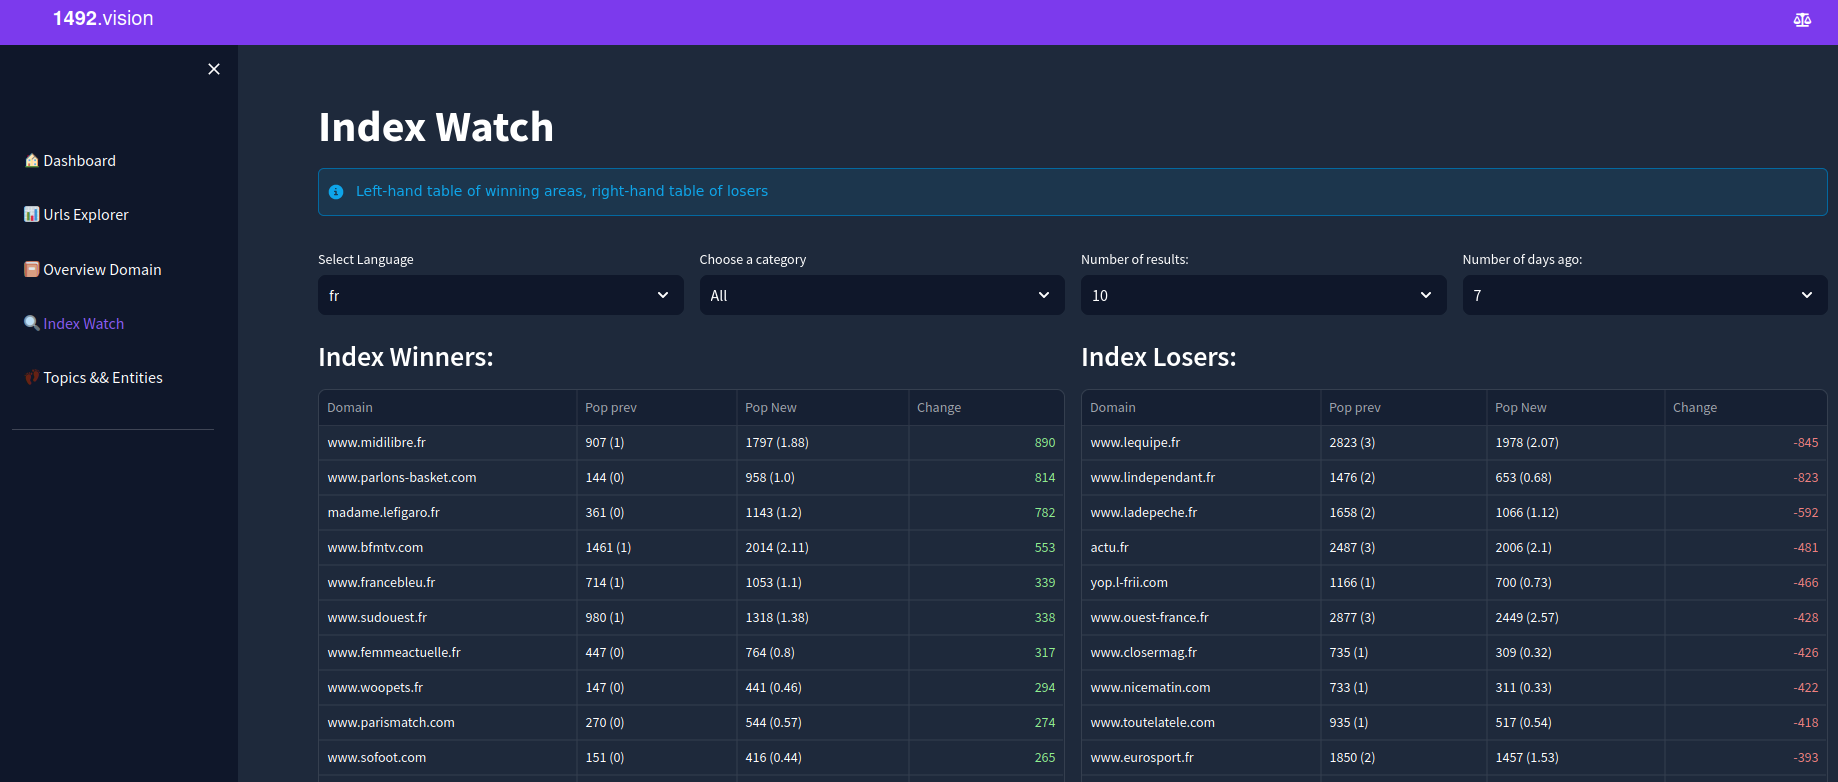The height and width of the screenshot is (782, 1838).
Task: Click the Index Watch magnifier icon
Action: [x=32, y=323]
